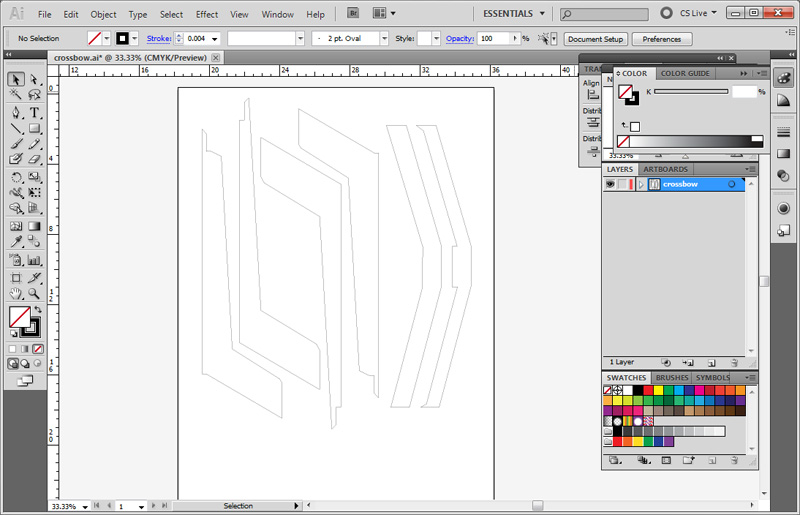Select the Direct Selection tool (white arrow)
Image resolution: width=800 pixels, height=515 pixels.
[34, 79]
